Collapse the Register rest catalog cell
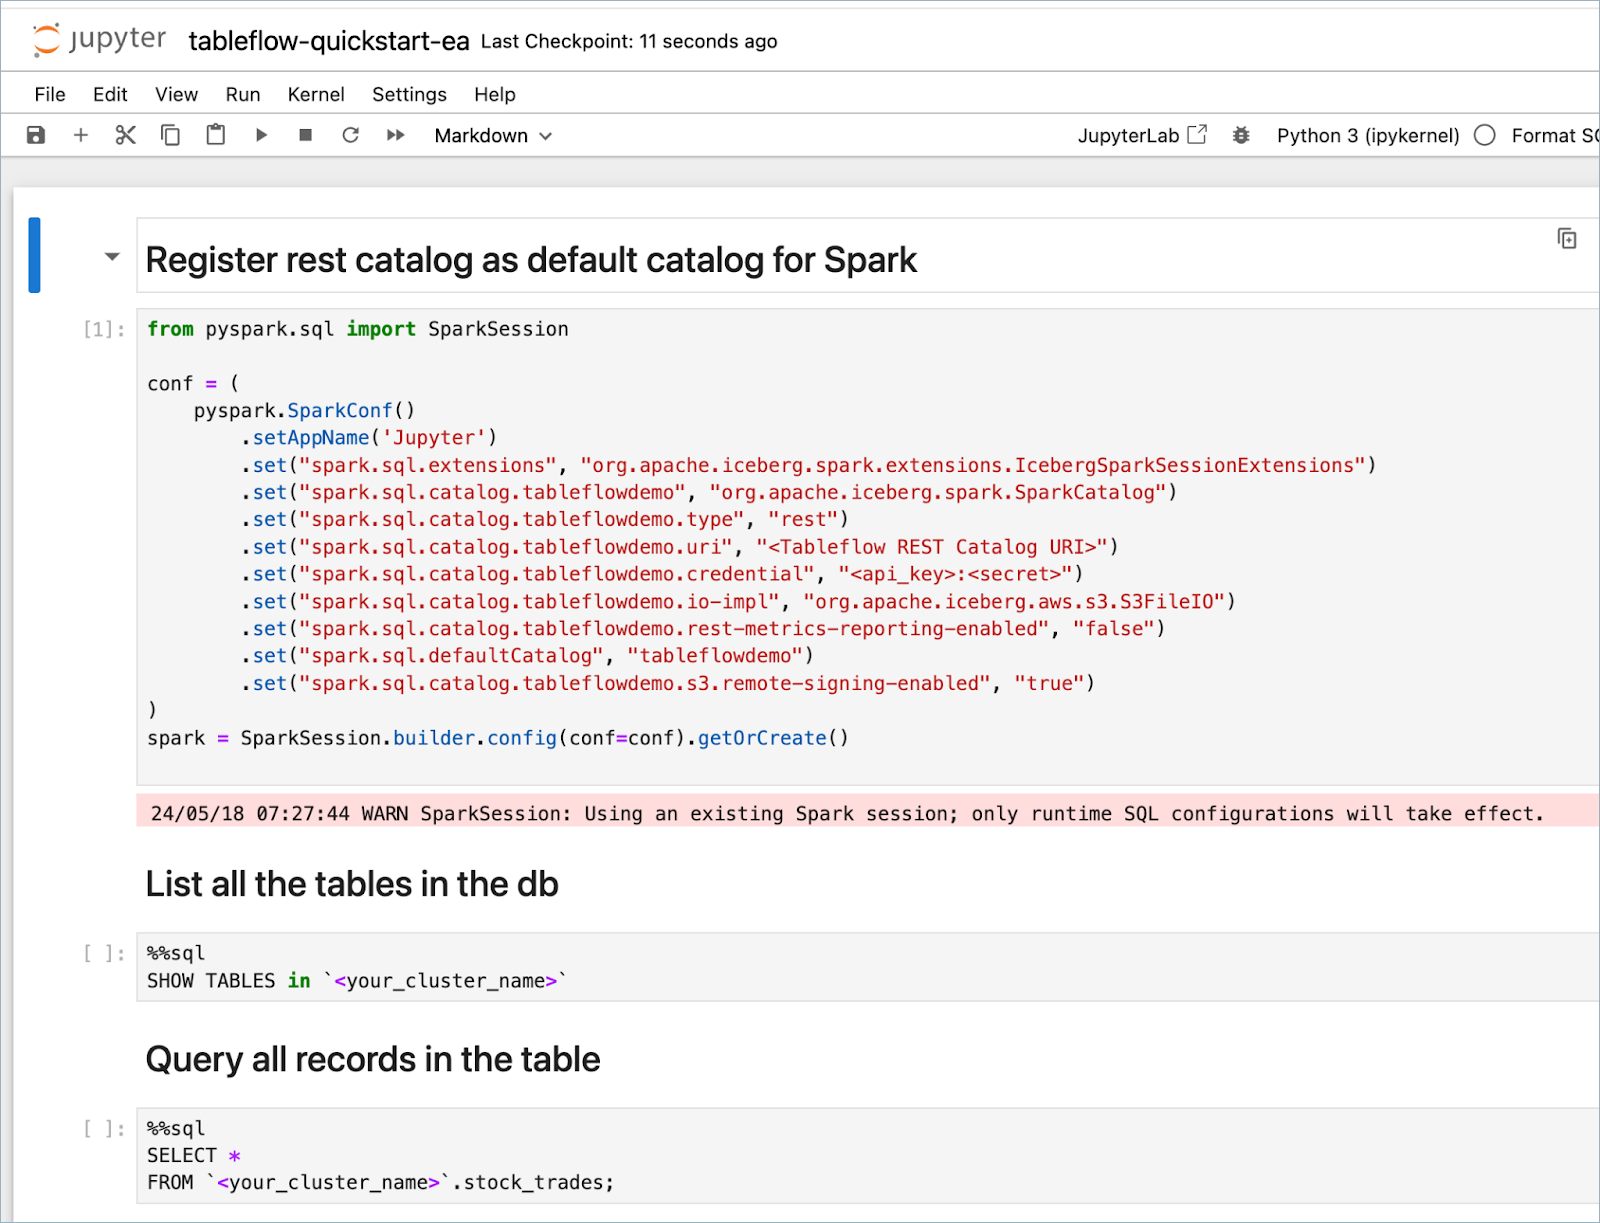The image size is (1600, 1223). tap(110, 257)
